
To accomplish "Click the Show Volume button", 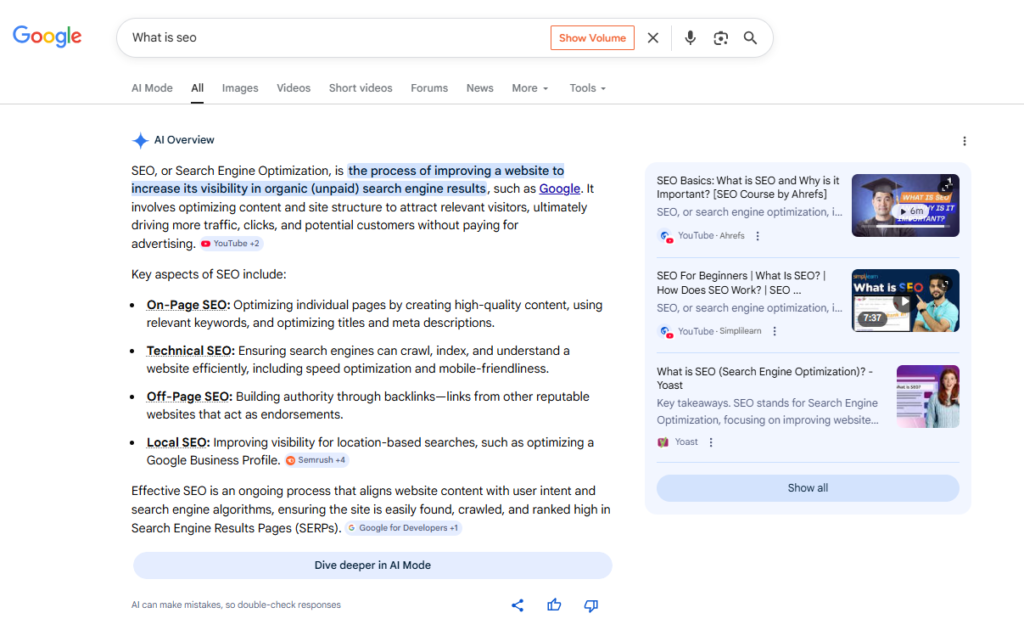I will (x=592, y=37).
